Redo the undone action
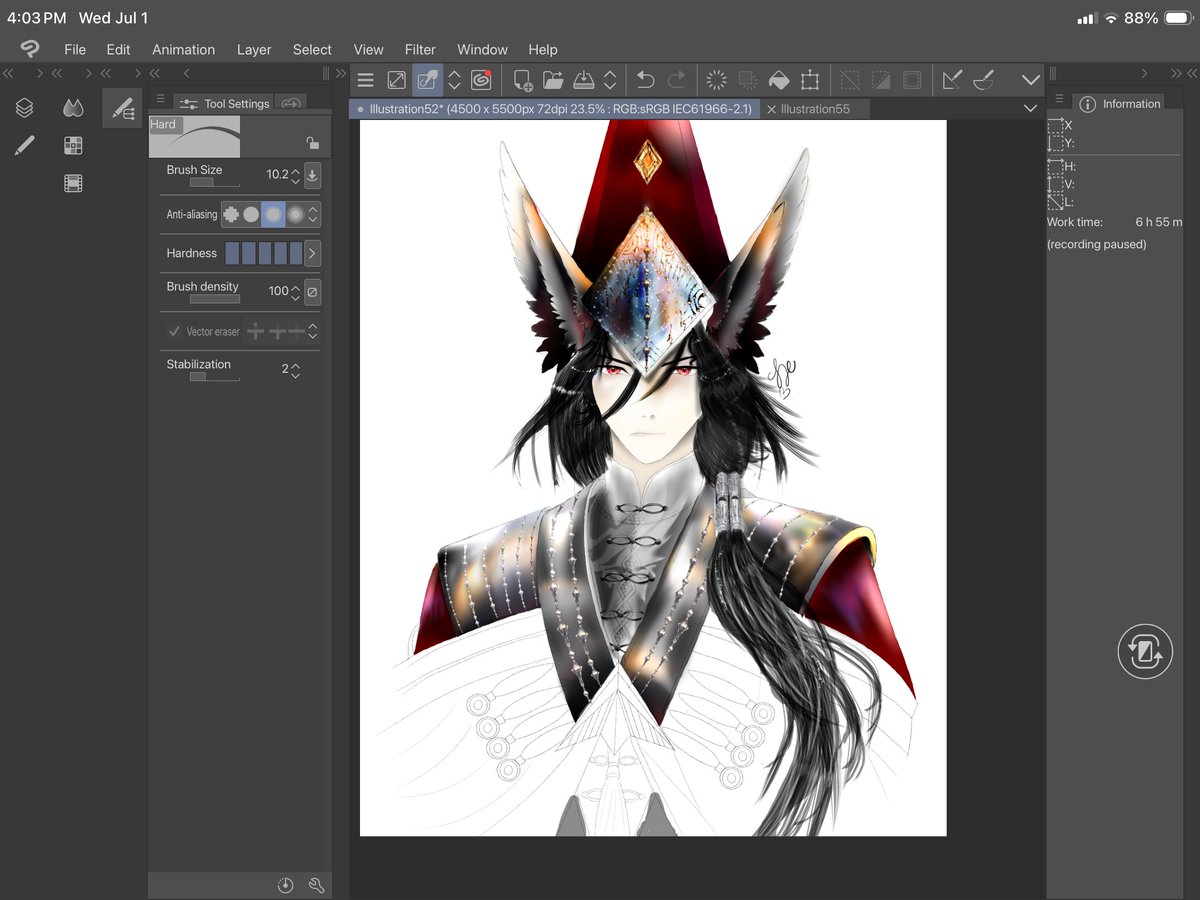Viewport: 1200px width, 900px height. pos(677,80)
